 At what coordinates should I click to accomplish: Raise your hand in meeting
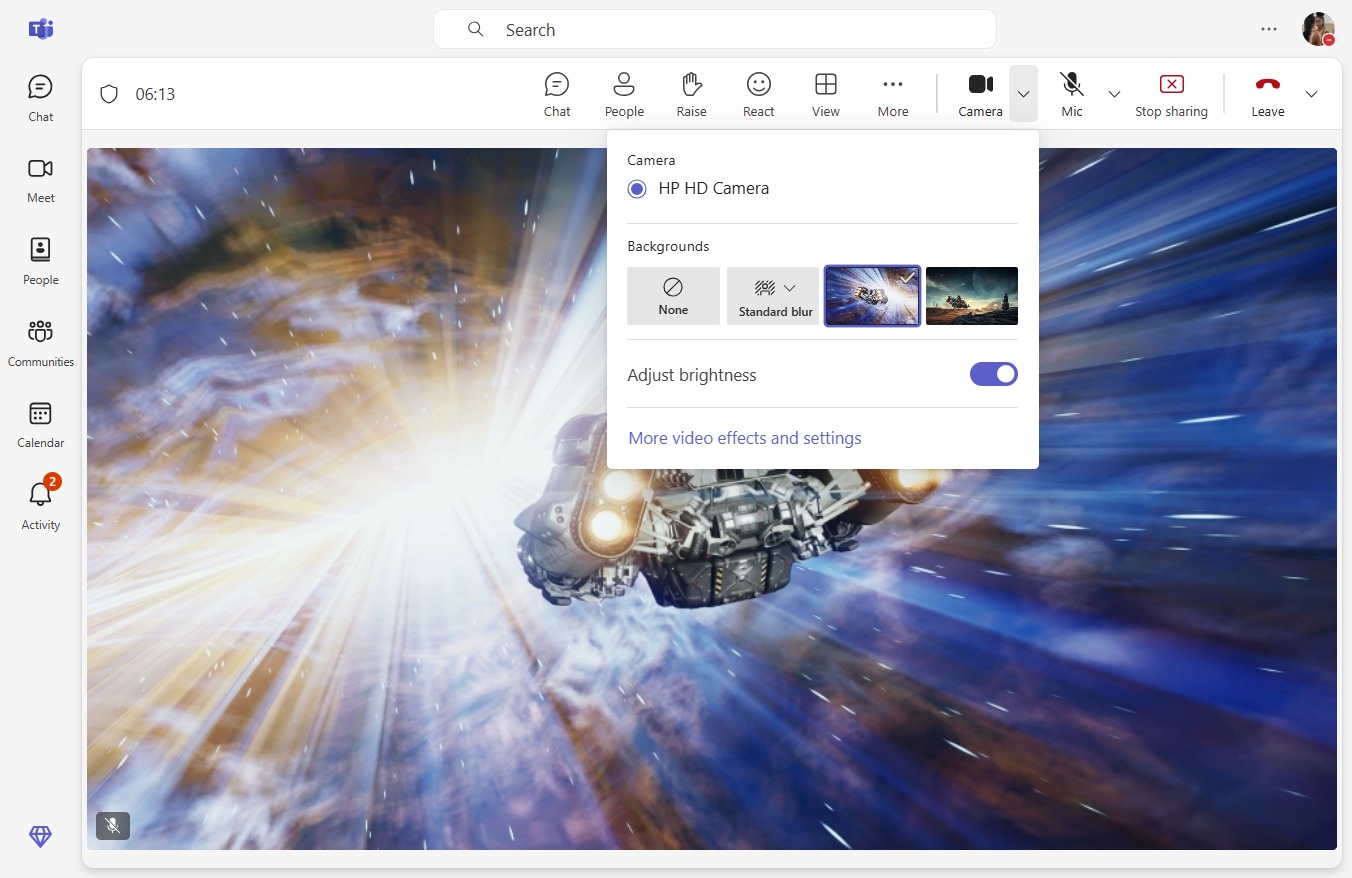coord(691,95)
